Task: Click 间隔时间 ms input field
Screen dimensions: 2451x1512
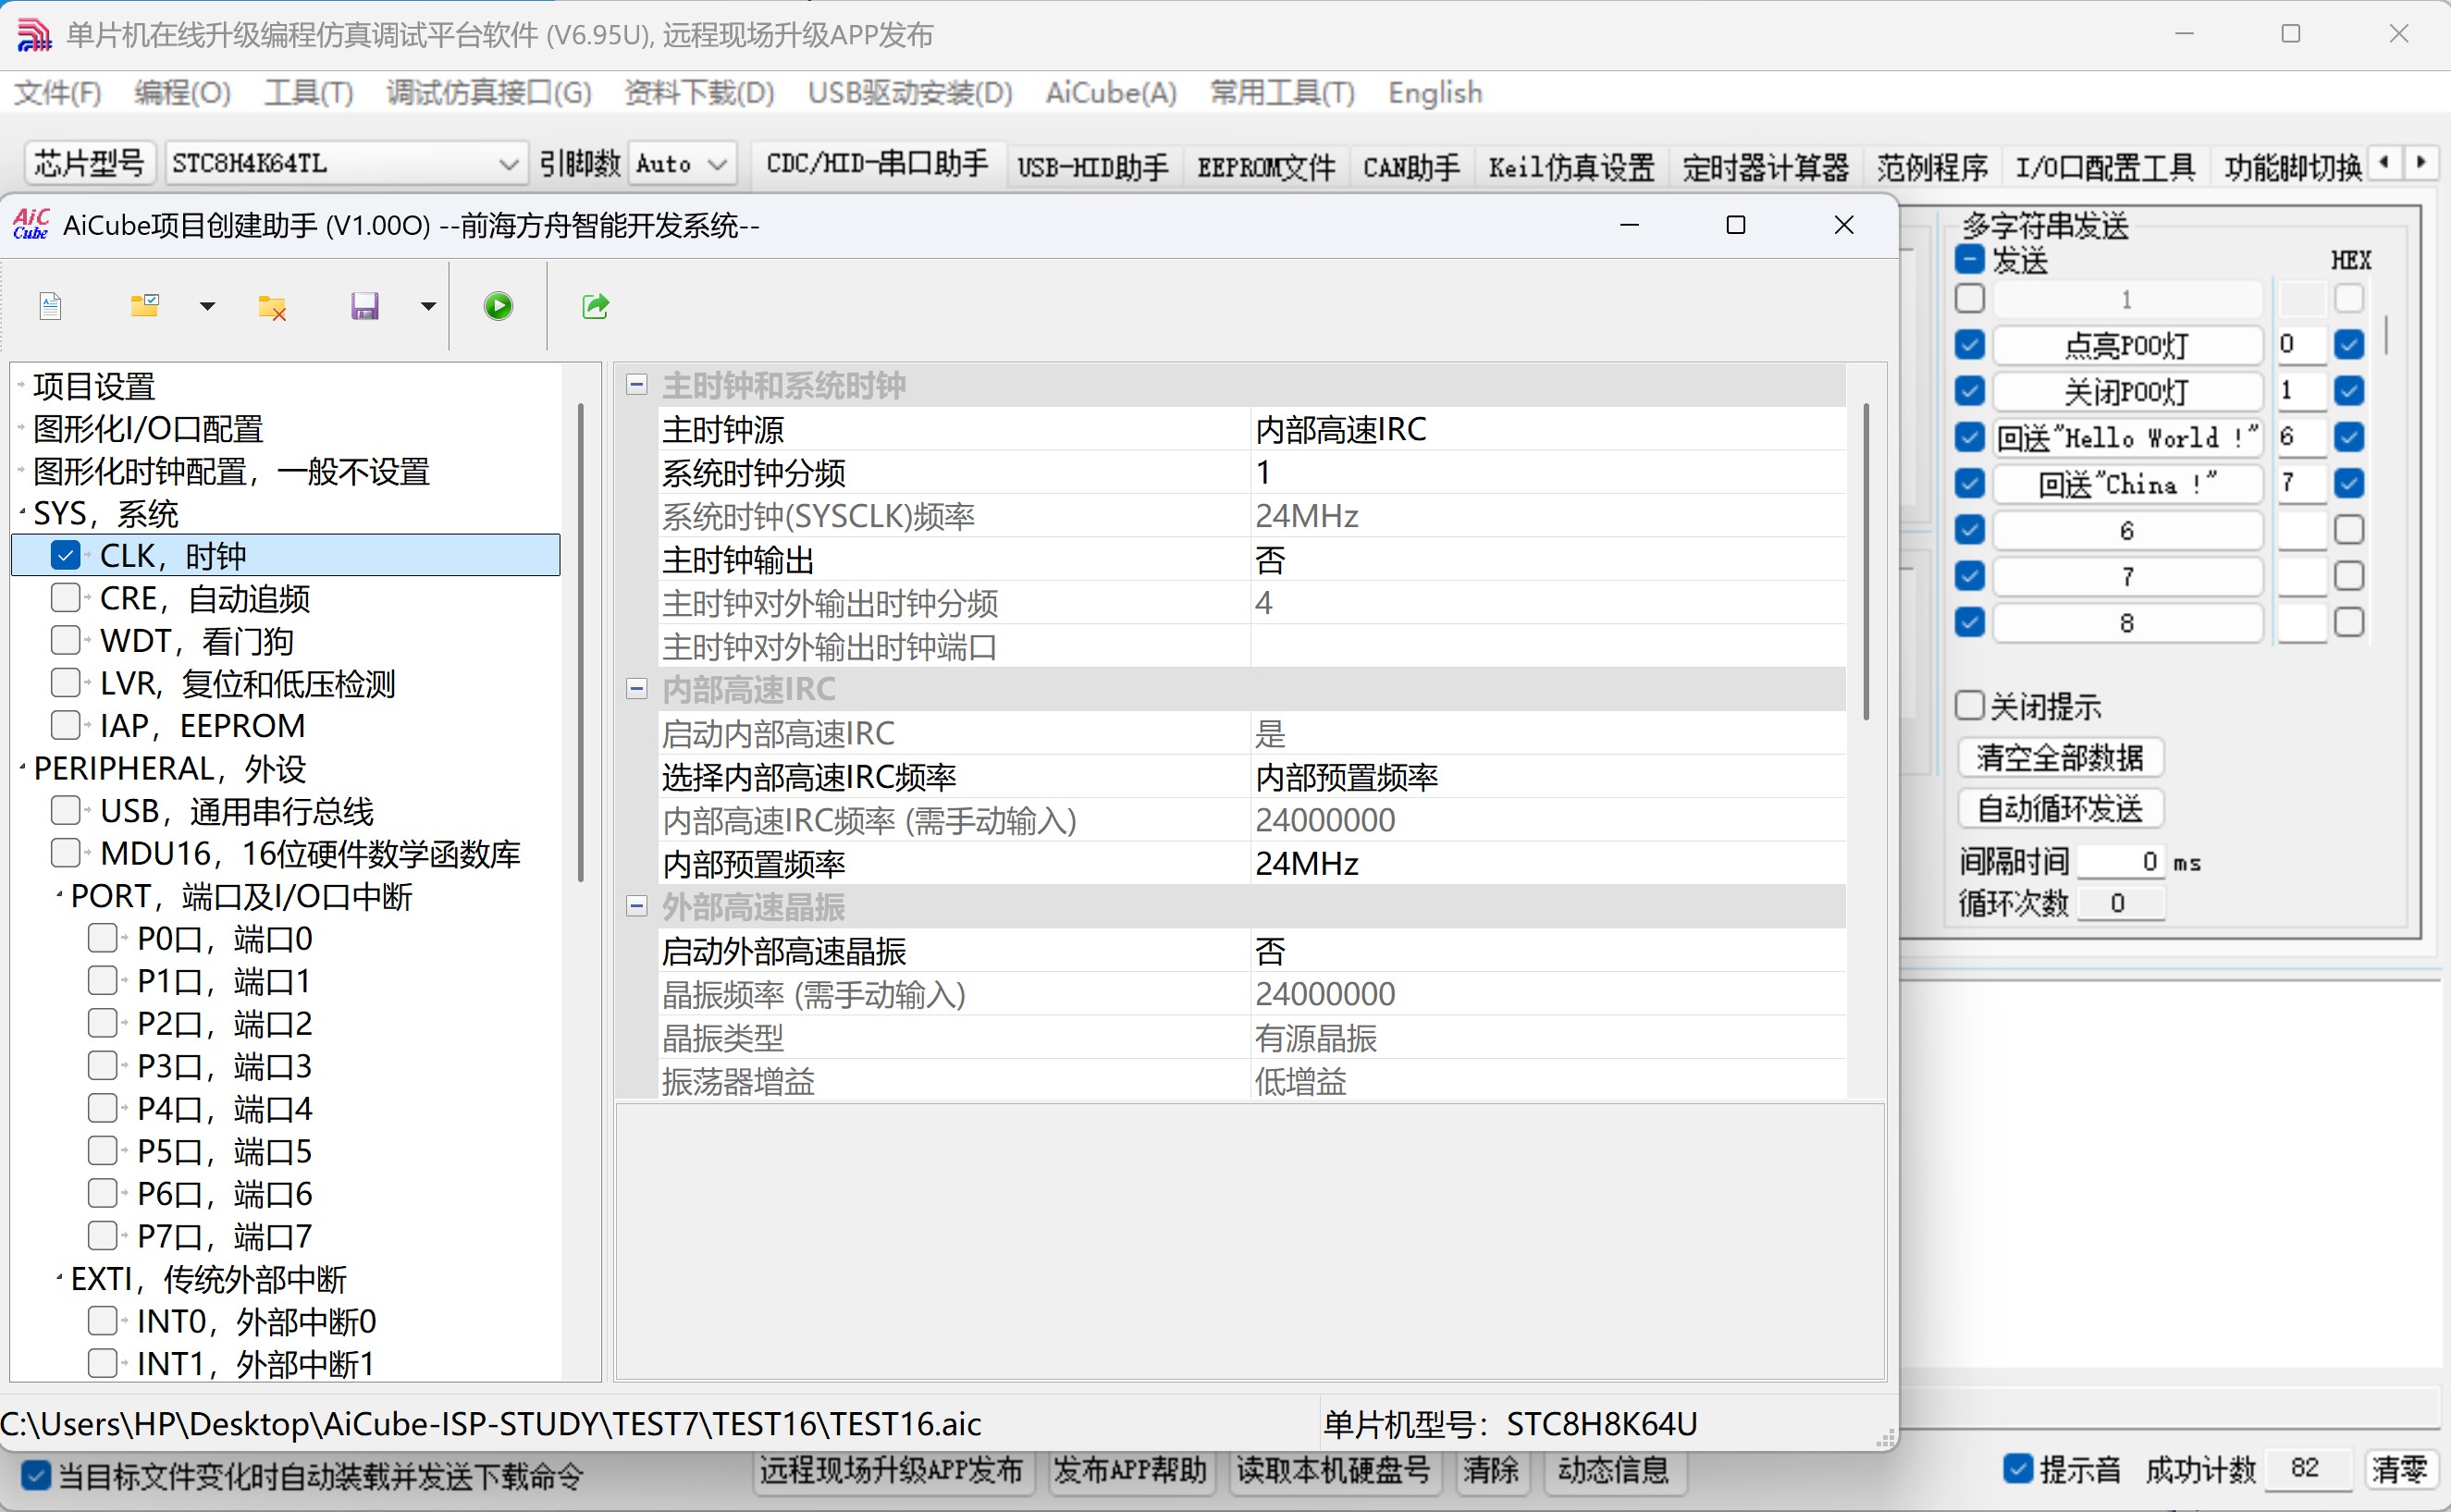Action: click(2122, 861)
